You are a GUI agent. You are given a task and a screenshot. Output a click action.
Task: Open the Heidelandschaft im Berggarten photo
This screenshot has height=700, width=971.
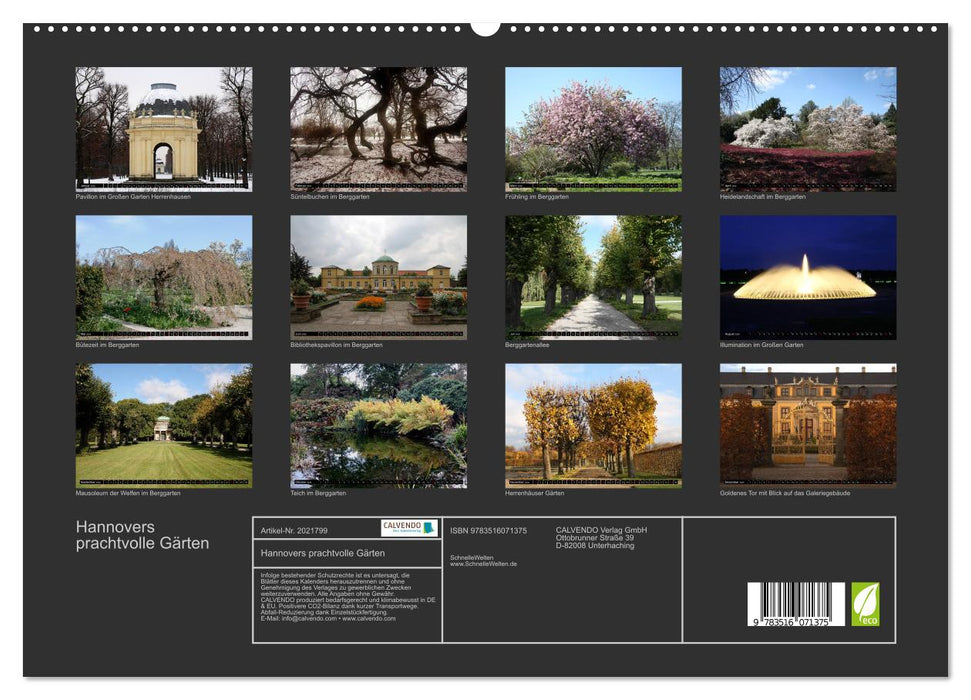pos(807,129)
